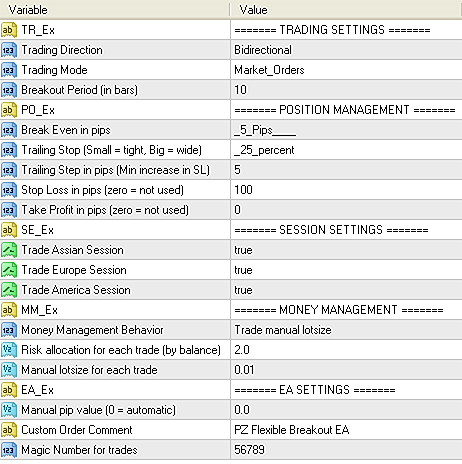Toggle Trade America Session value

346,290
